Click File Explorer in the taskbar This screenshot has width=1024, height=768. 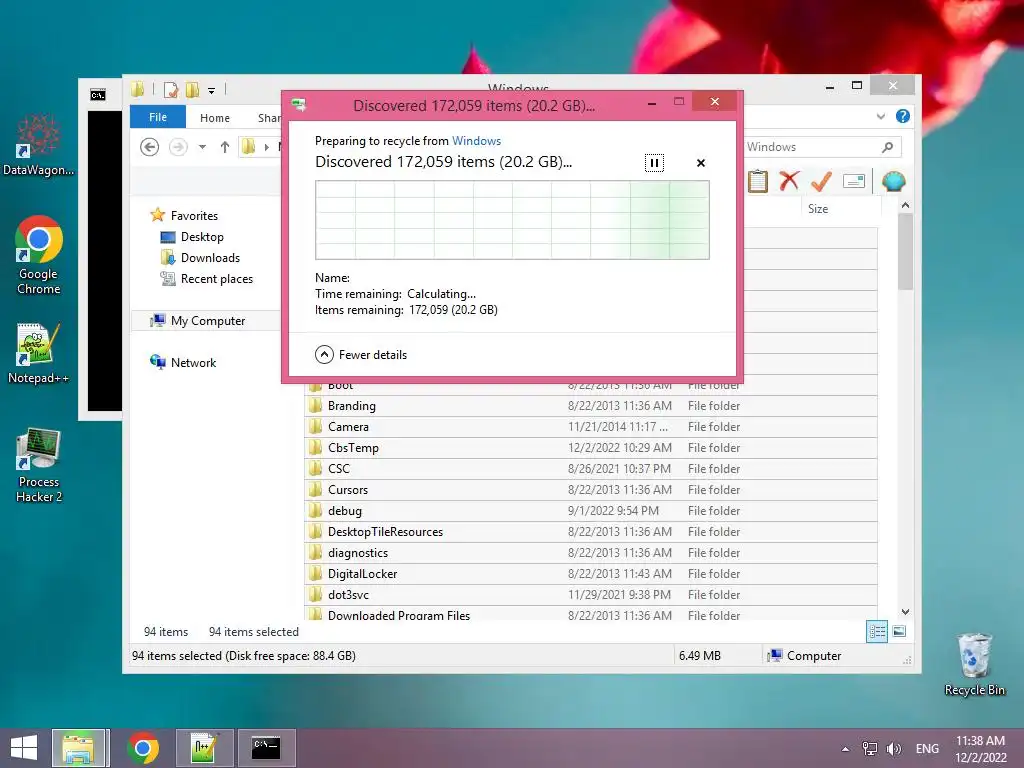[x=79, y=748]
